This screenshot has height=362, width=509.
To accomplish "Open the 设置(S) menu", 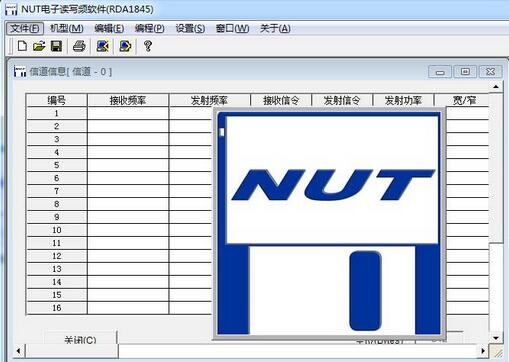I will pyautogui.click(x=190, y=29).
